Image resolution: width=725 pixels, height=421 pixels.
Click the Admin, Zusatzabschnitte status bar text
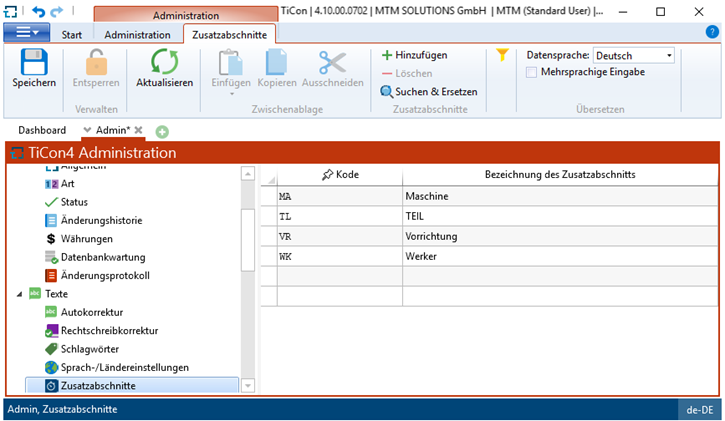[x=62, y=409]
